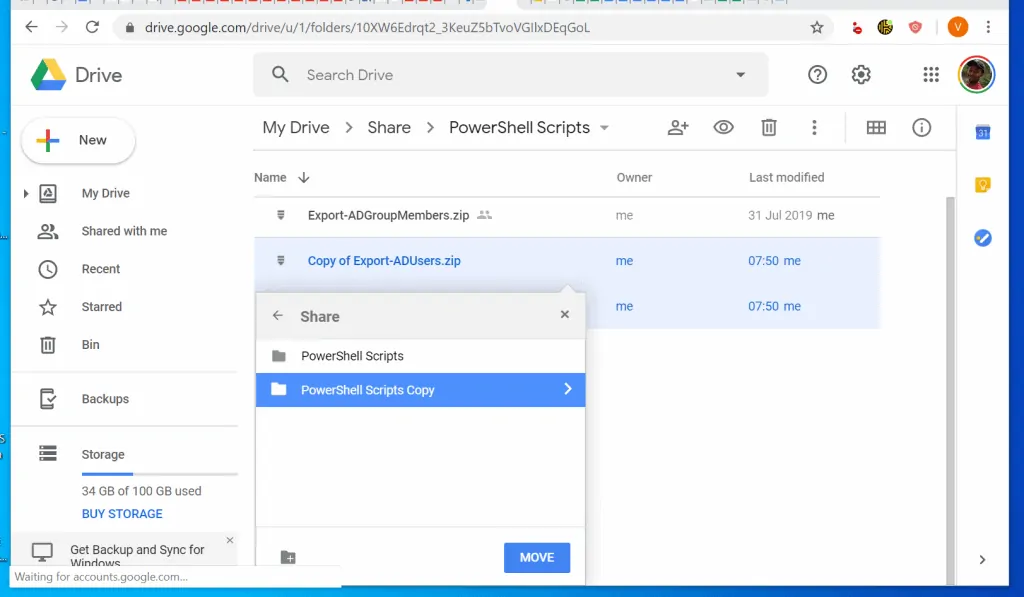Open Google Keep from side panel
Image resolution: width=1024 pixels, height=597 pixels.
coord(982,185)
